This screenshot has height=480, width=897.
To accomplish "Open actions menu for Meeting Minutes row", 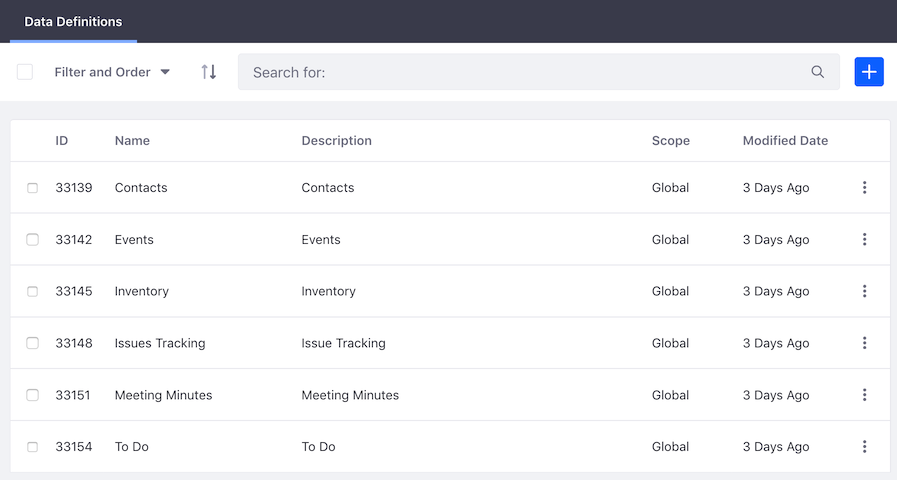I will 864,395.
